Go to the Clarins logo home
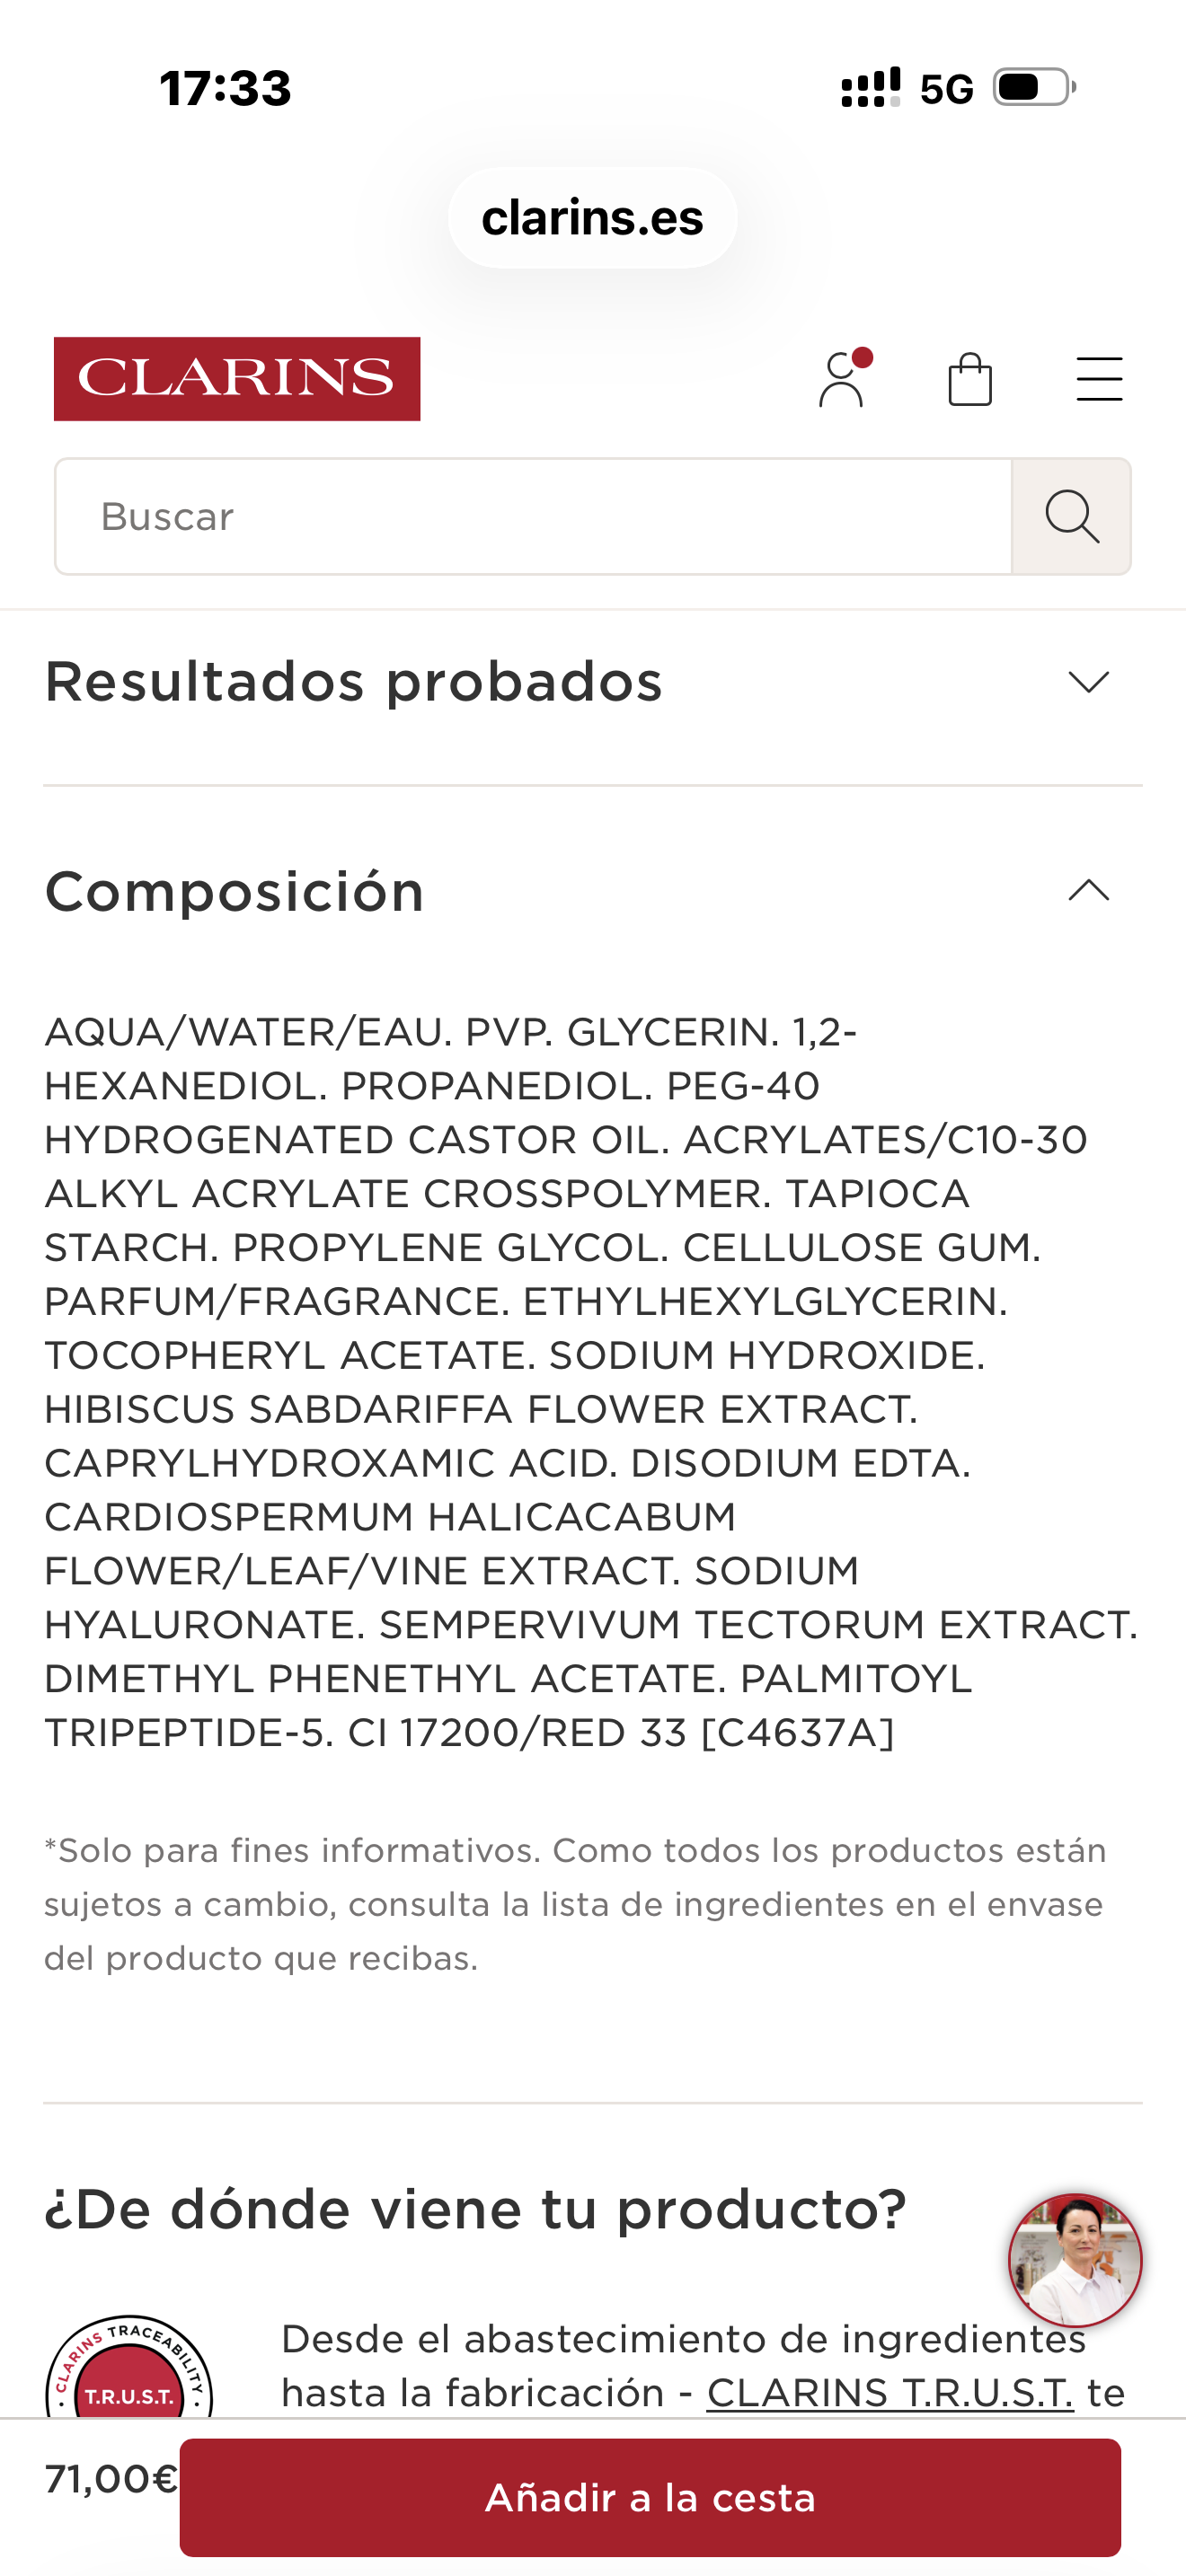 click(237, 379)
